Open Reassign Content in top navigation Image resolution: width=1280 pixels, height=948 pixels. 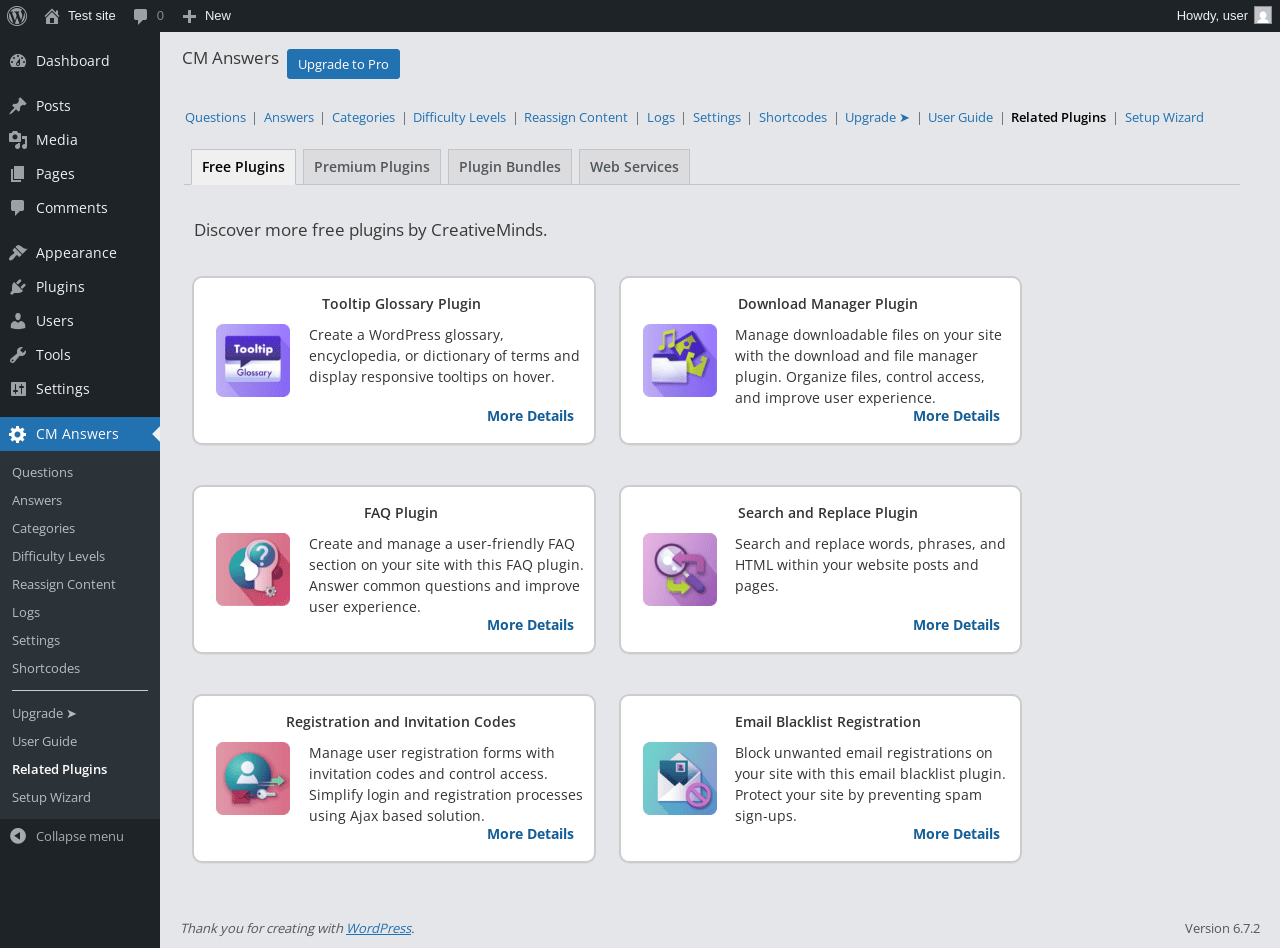coord(576,117)
